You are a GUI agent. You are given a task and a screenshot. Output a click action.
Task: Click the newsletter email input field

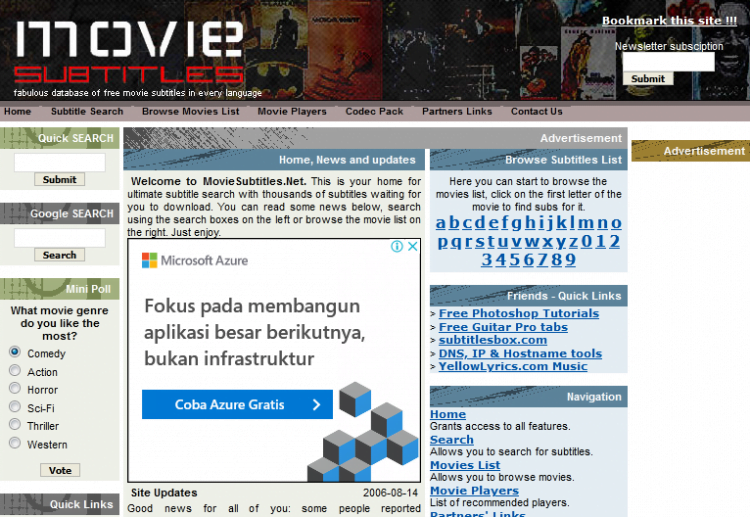[x=669, y=62]
